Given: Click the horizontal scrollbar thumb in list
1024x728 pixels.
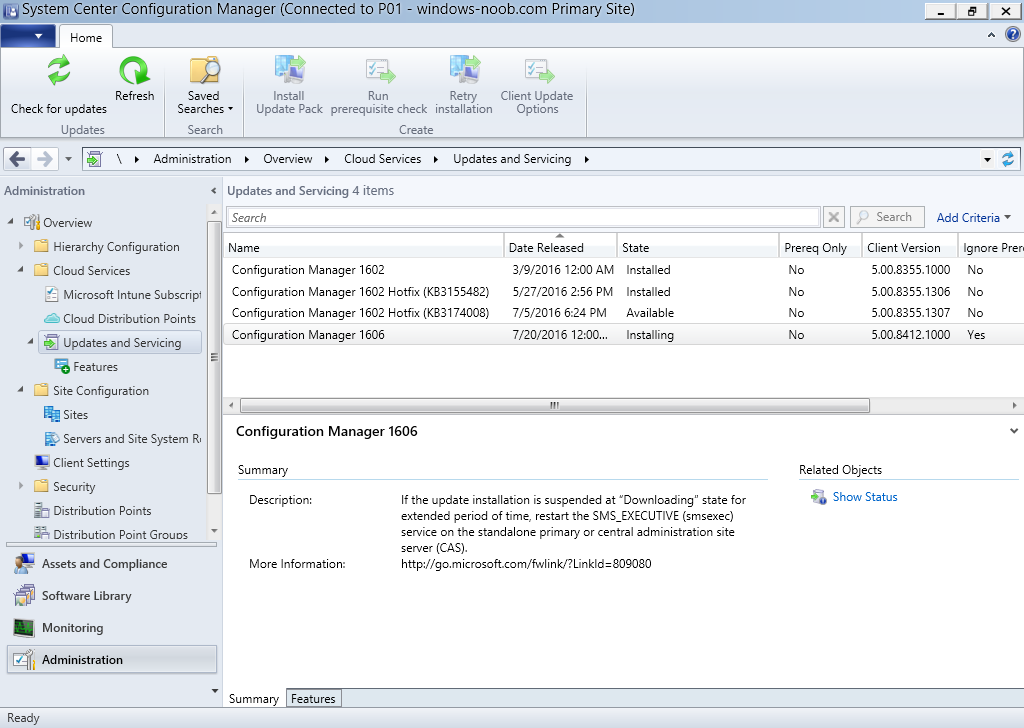Looking at the screenshot, I should click(x=554, y=405).
